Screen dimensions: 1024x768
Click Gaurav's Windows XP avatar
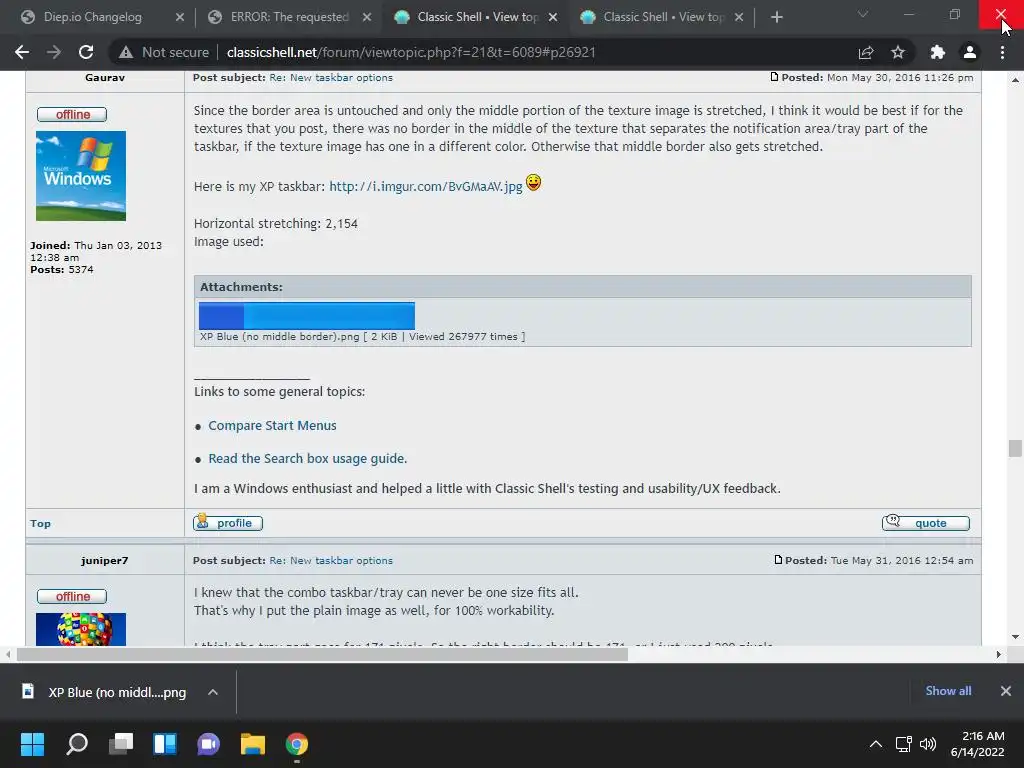(x=81, y=176)
